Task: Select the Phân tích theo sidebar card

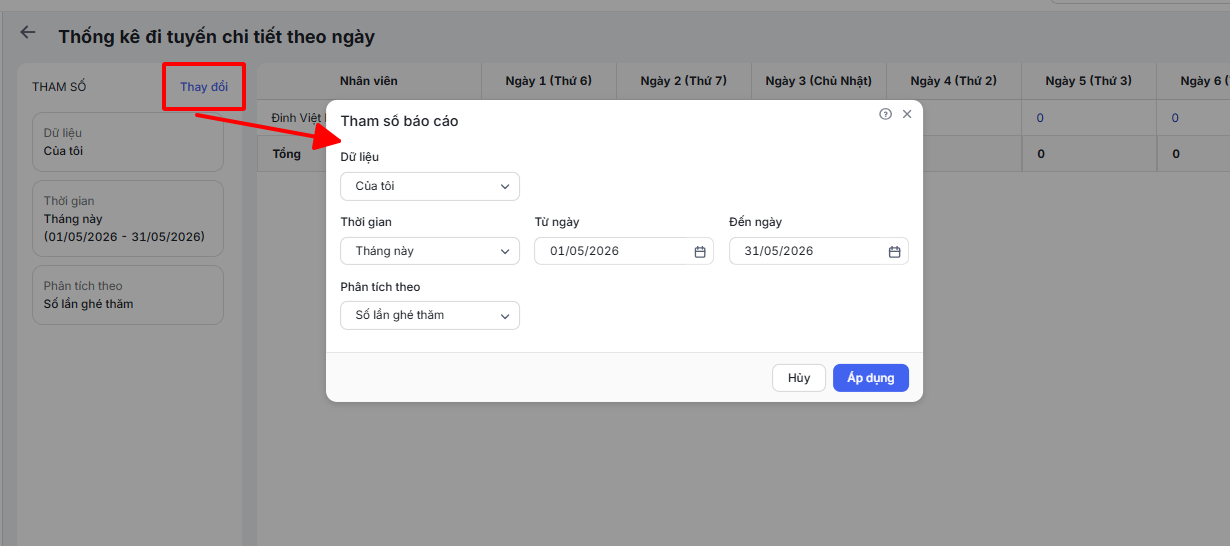Action: tap(127, 295)
